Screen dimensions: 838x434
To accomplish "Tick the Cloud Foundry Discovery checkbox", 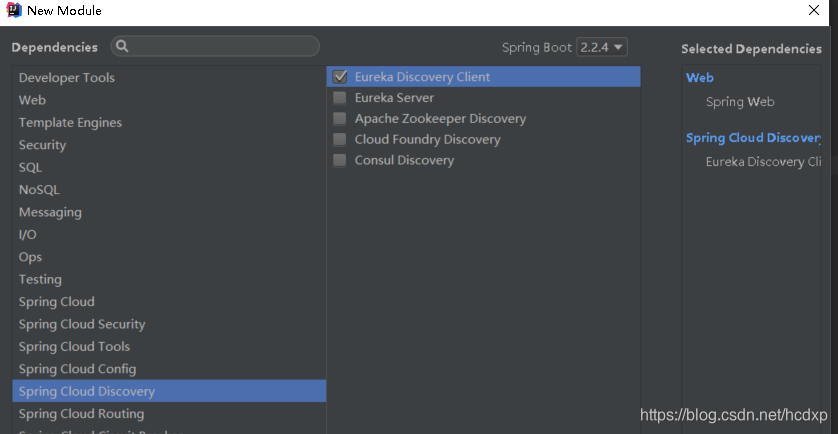I will (340, 140).
